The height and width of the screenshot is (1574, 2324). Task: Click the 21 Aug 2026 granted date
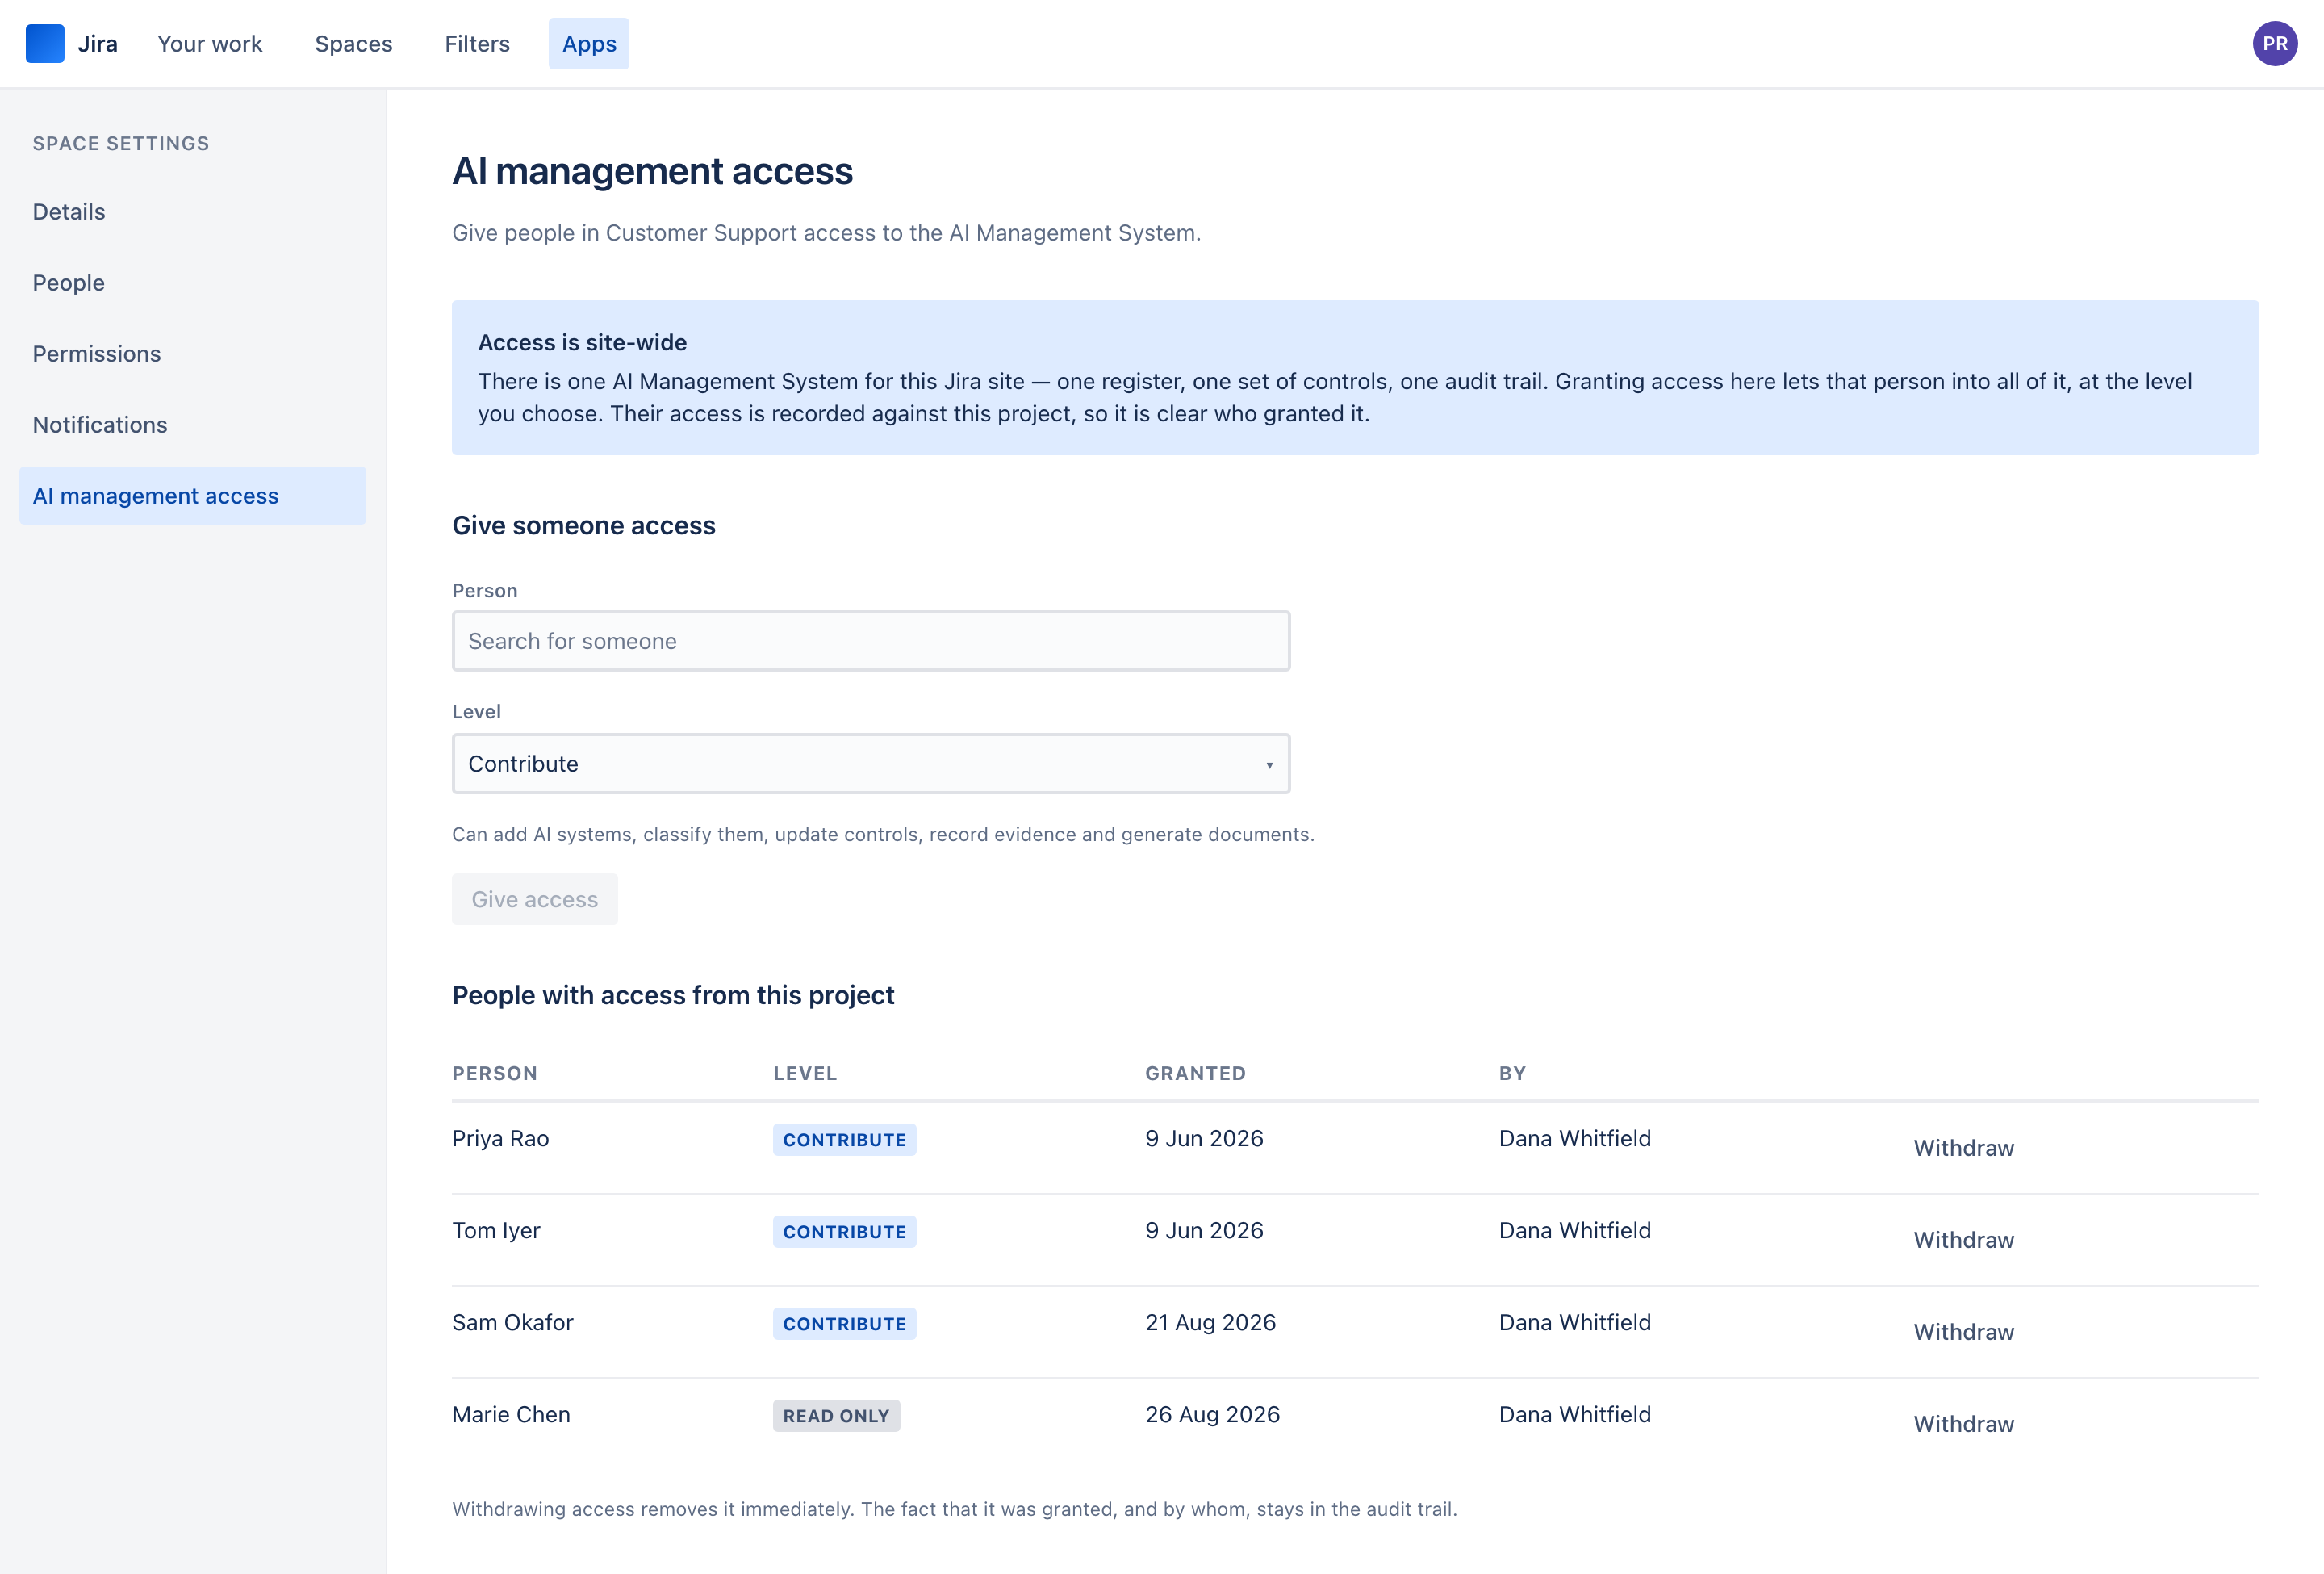[x=1210, y=1322]
